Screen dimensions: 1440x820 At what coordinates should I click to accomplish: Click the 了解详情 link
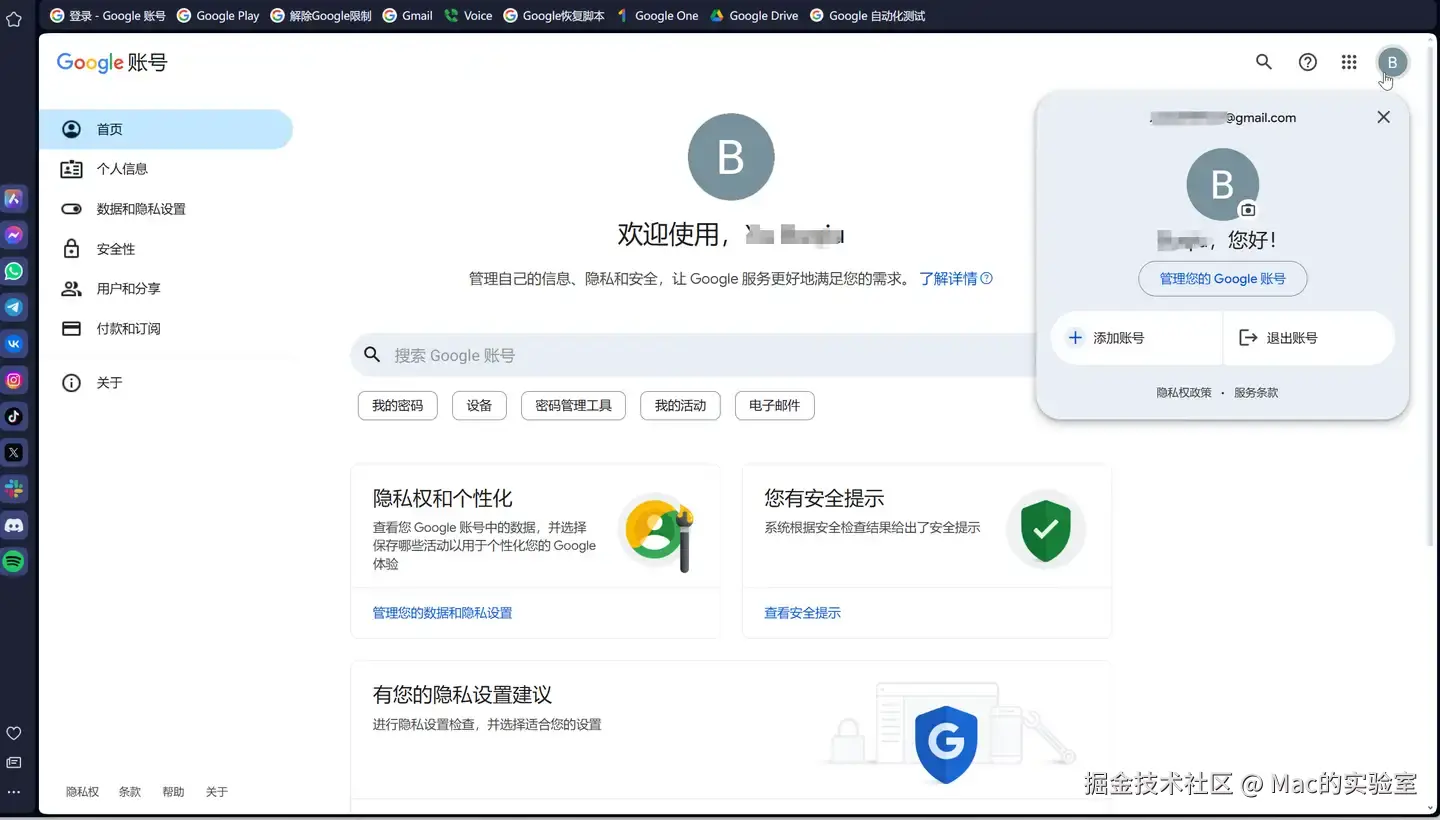point(948,279)
